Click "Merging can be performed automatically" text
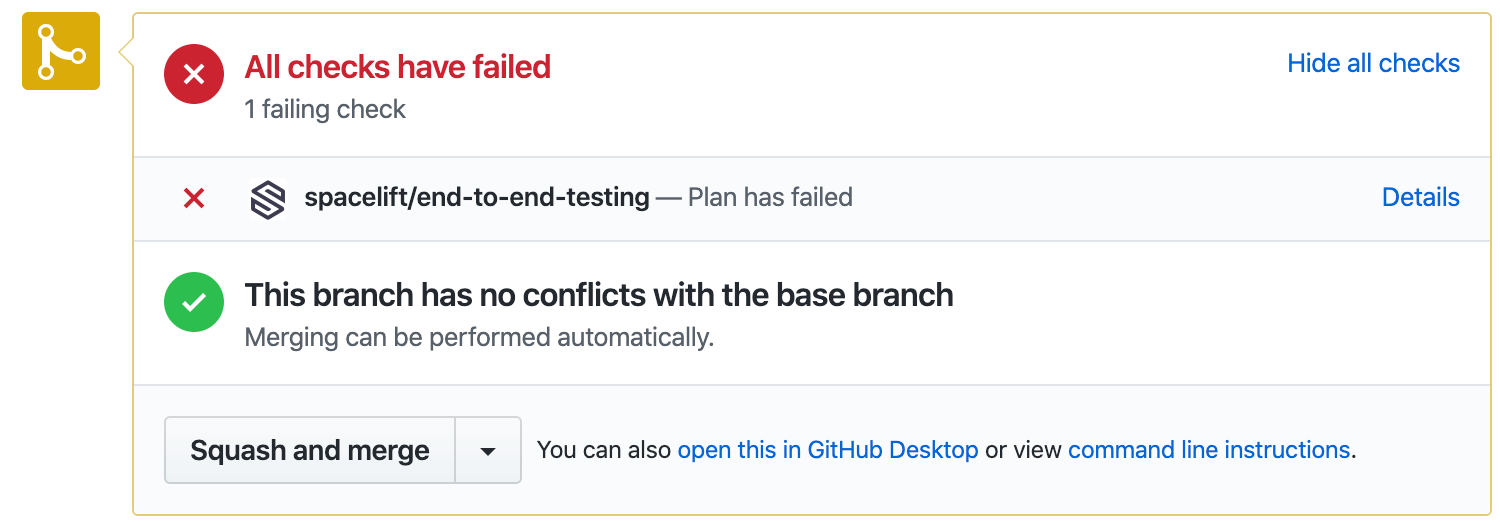1500x522 pixels. tap(479, 337)
